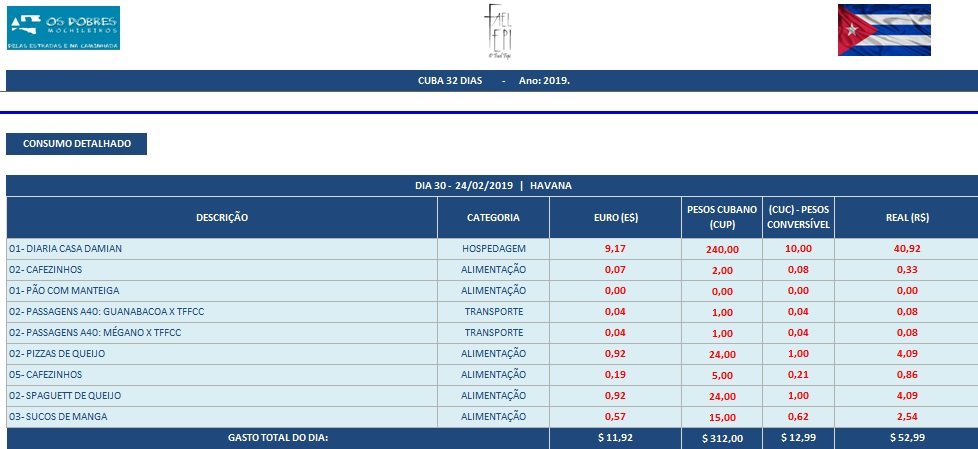Select the REAL (R$) column header
The height and width of the screenshot is (449, 978).
click(904, 217)
